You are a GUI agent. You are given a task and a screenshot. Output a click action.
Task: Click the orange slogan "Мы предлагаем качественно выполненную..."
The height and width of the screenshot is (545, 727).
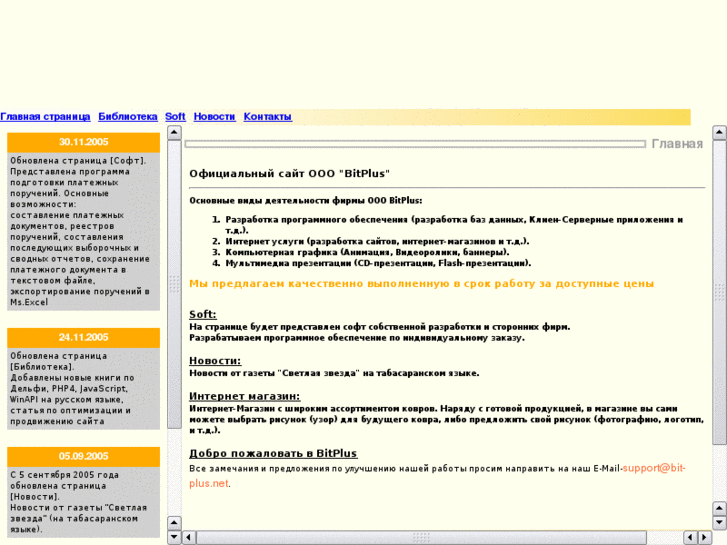421,283
